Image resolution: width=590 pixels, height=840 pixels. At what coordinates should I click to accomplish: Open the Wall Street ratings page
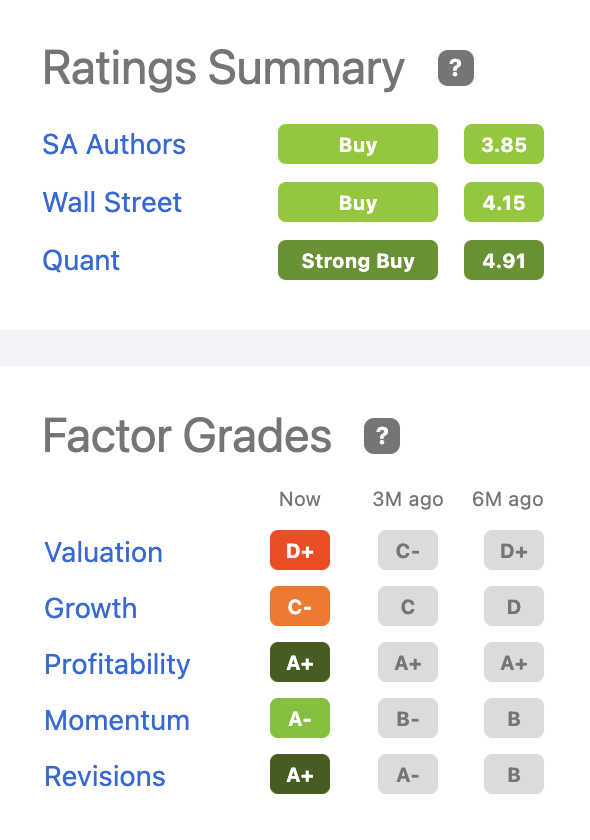coord(112,203)
